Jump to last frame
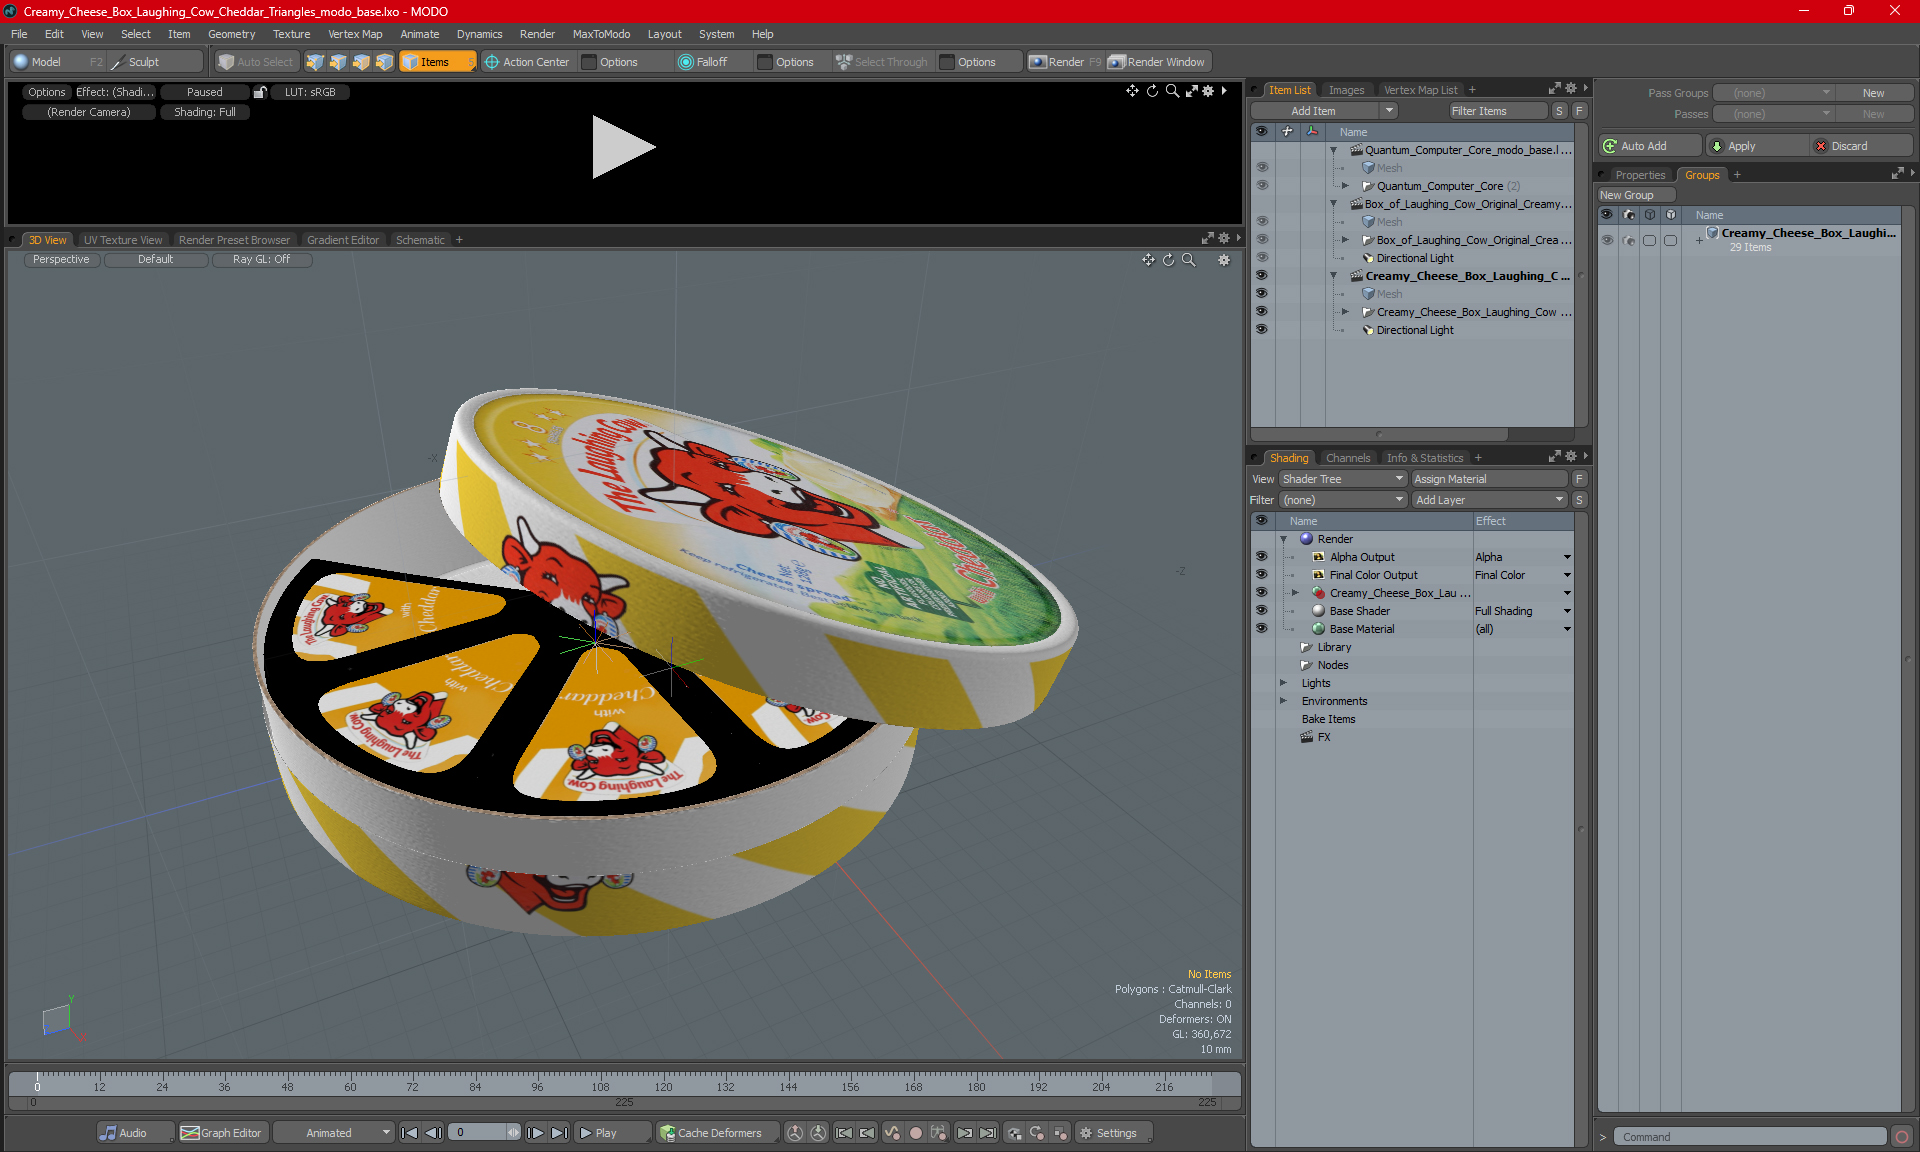The height and width of the screenshot is (1152, 1920). tap(559, 1133)
